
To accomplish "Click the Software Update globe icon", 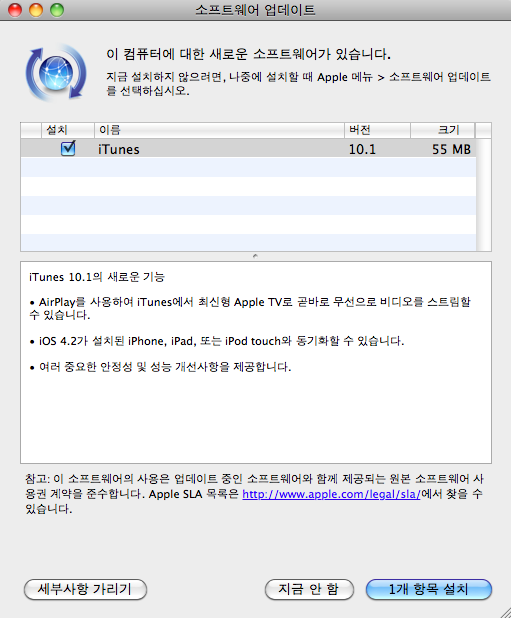I will click(56, 73).
